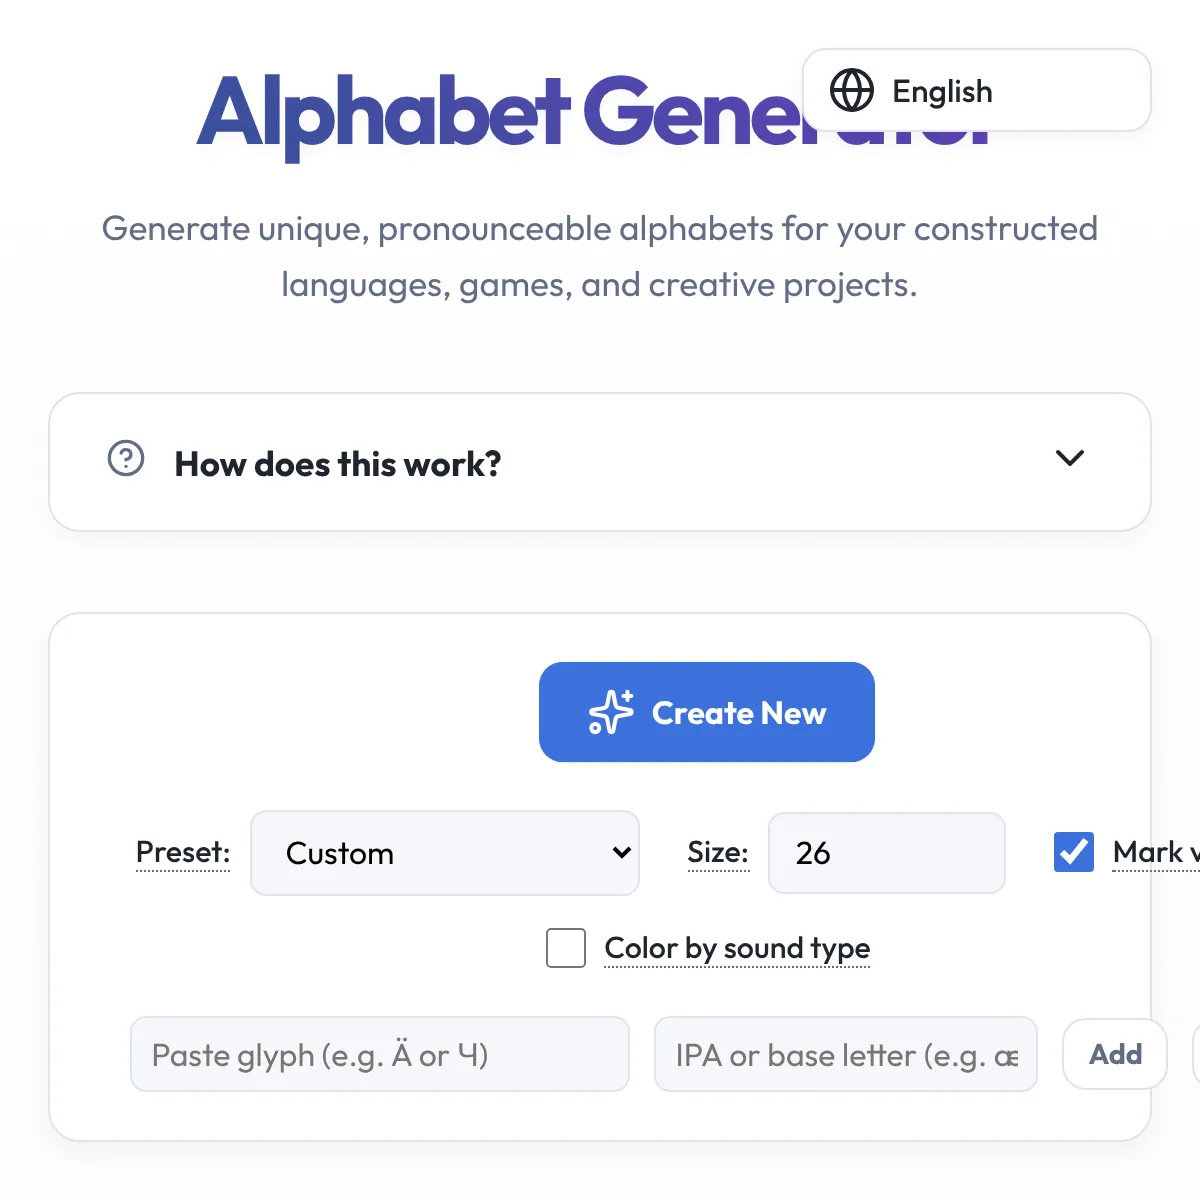Click the Mark option label text
The height and width of the screenshot is (1200, 1200).
1154,852
